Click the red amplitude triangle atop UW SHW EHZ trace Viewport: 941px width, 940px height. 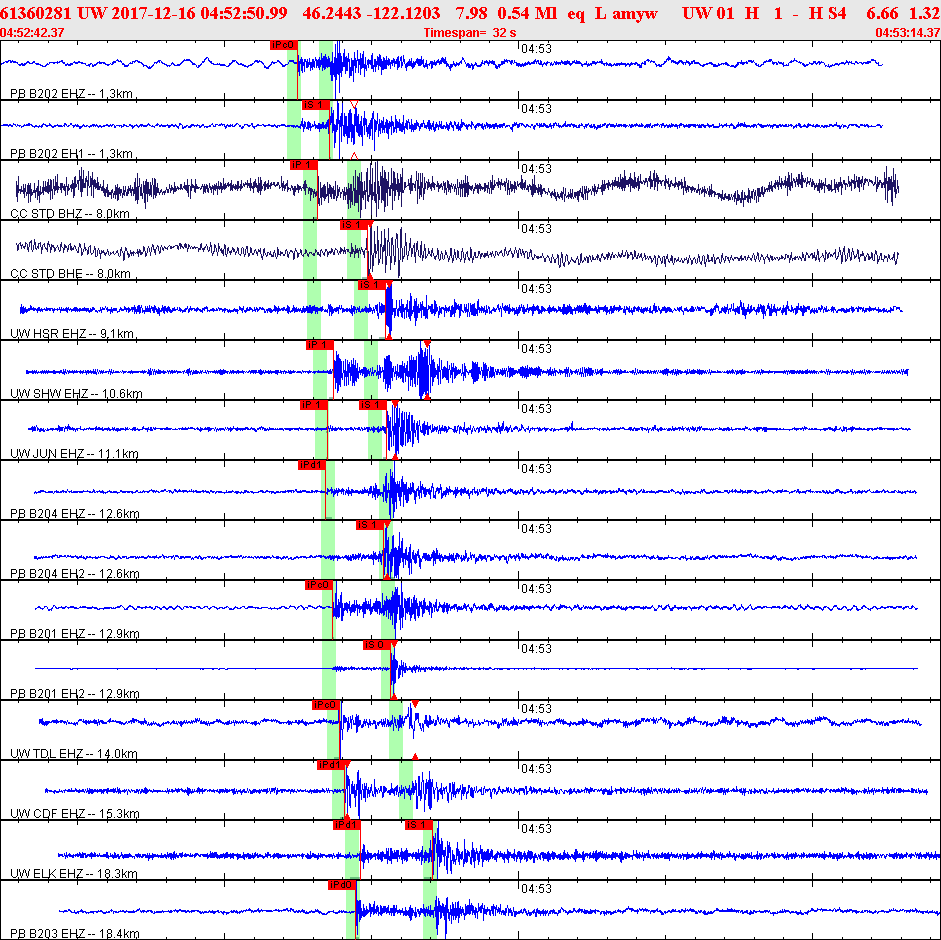[427, 343]
